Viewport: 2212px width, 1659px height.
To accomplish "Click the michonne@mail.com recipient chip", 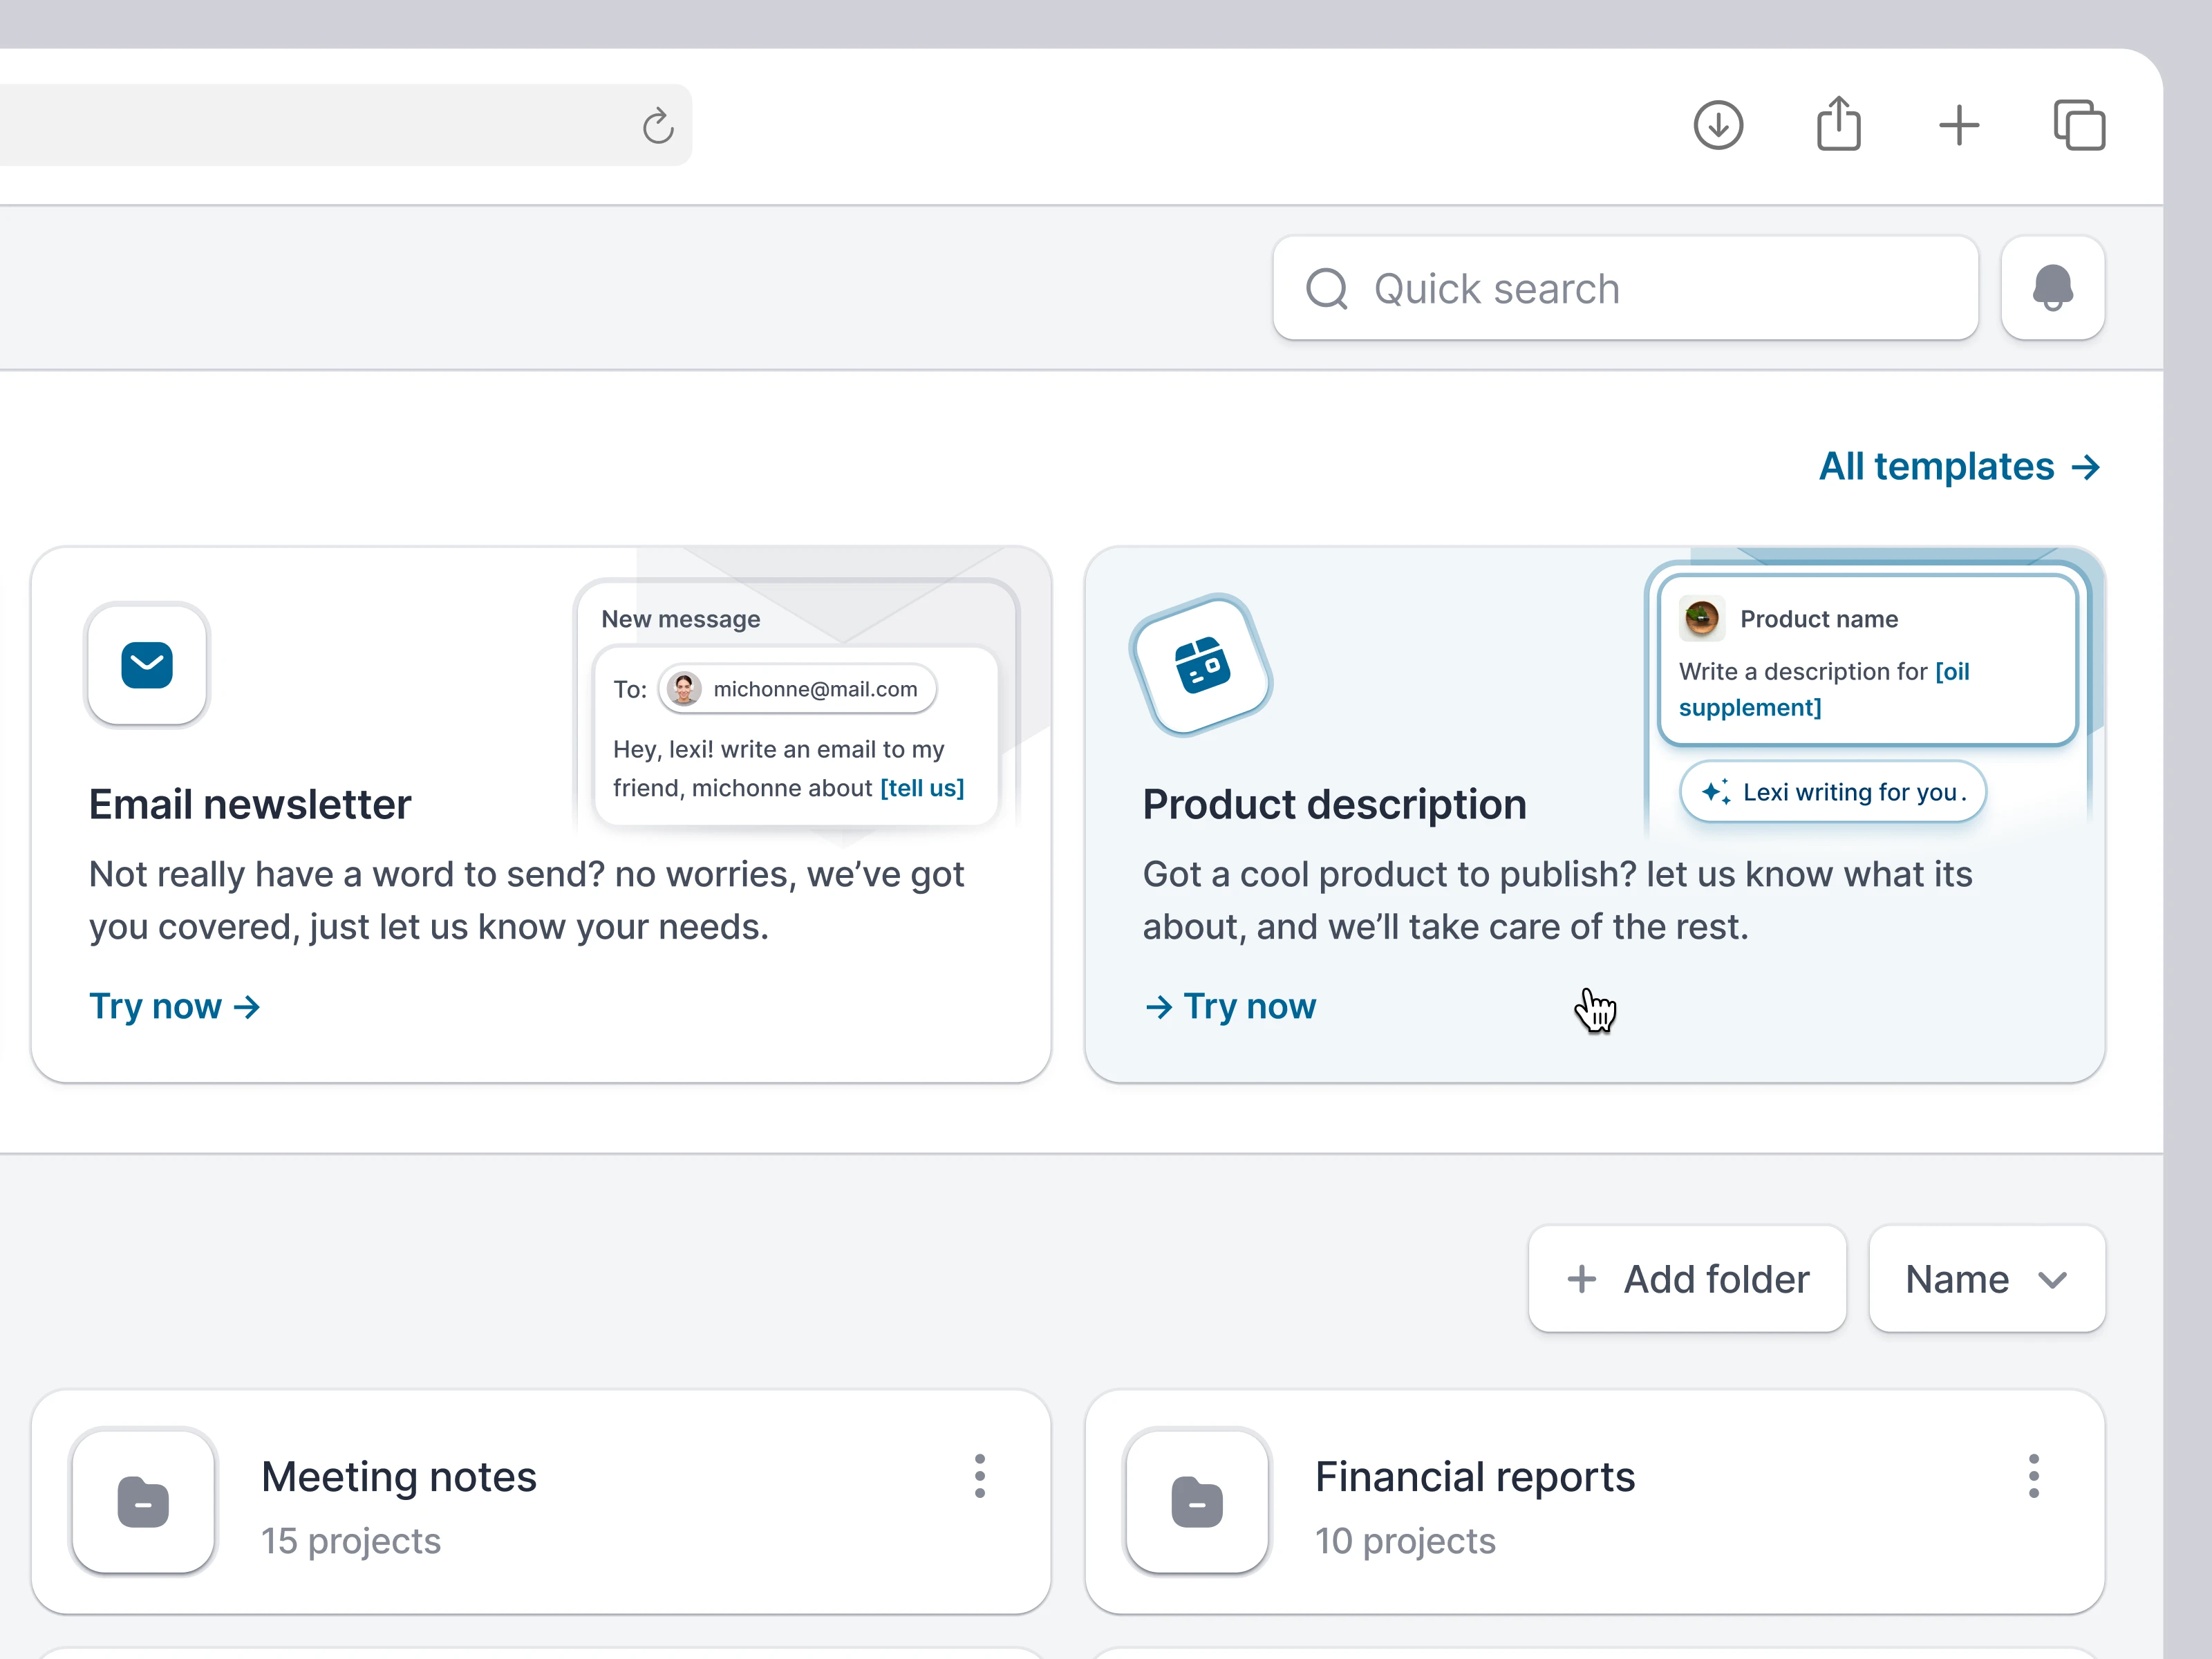I will pos(797,689).
